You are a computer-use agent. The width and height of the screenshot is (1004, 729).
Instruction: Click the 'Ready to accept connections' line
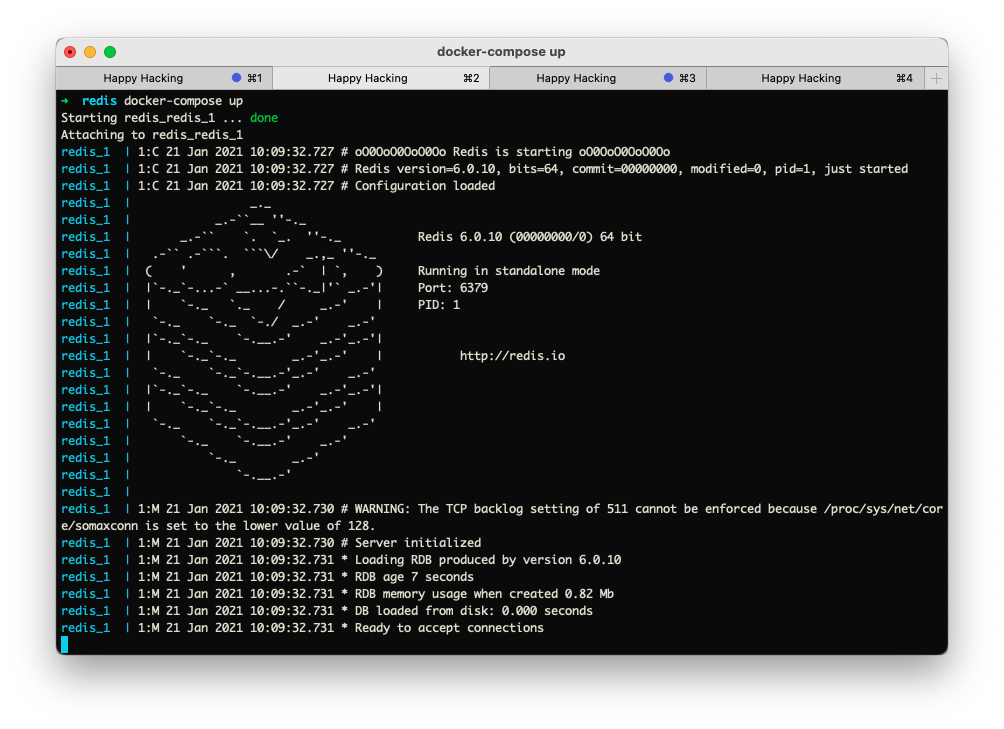302,628
